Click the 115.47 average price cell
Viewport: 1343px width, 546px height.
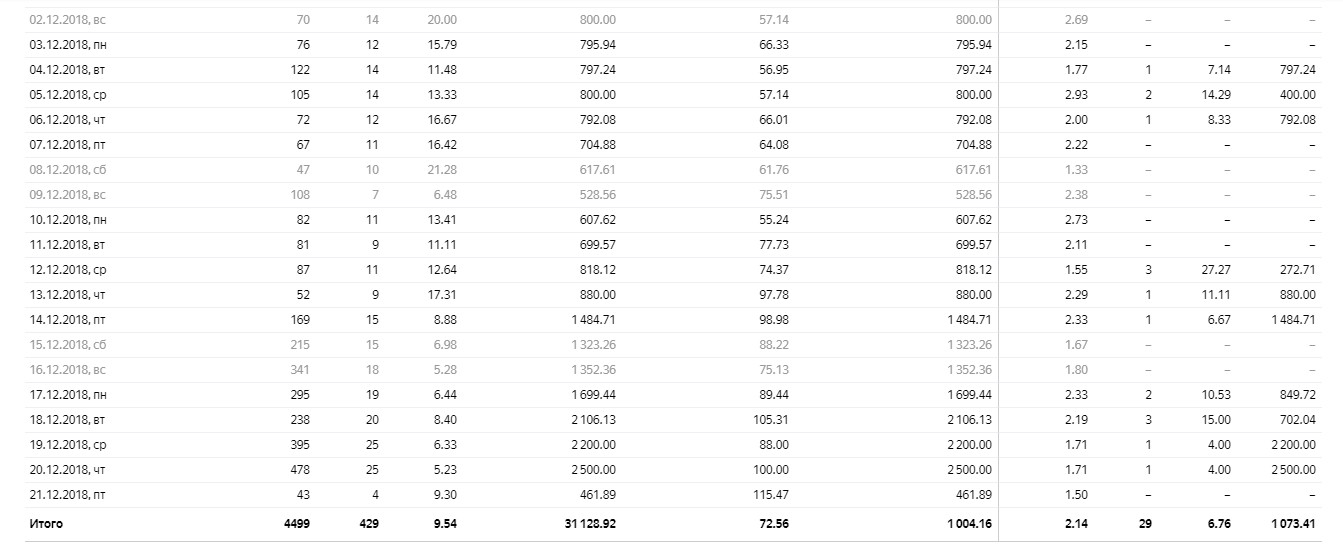(x=770, y=495)
